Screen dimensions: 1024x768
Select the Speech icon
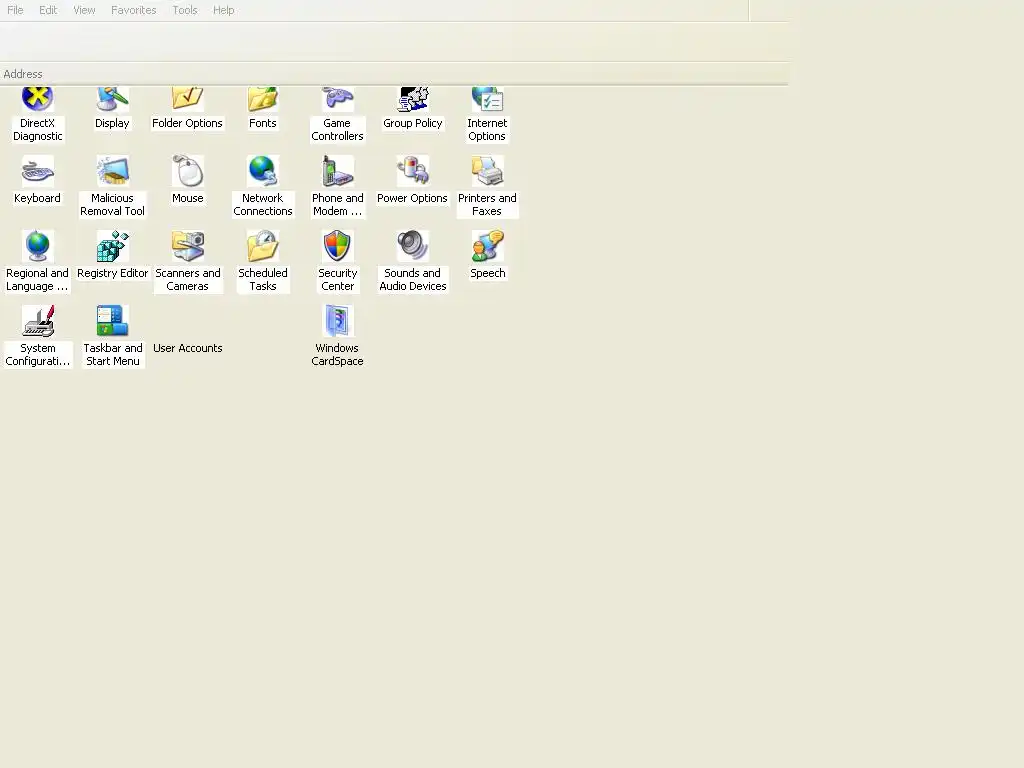[487, 246]
